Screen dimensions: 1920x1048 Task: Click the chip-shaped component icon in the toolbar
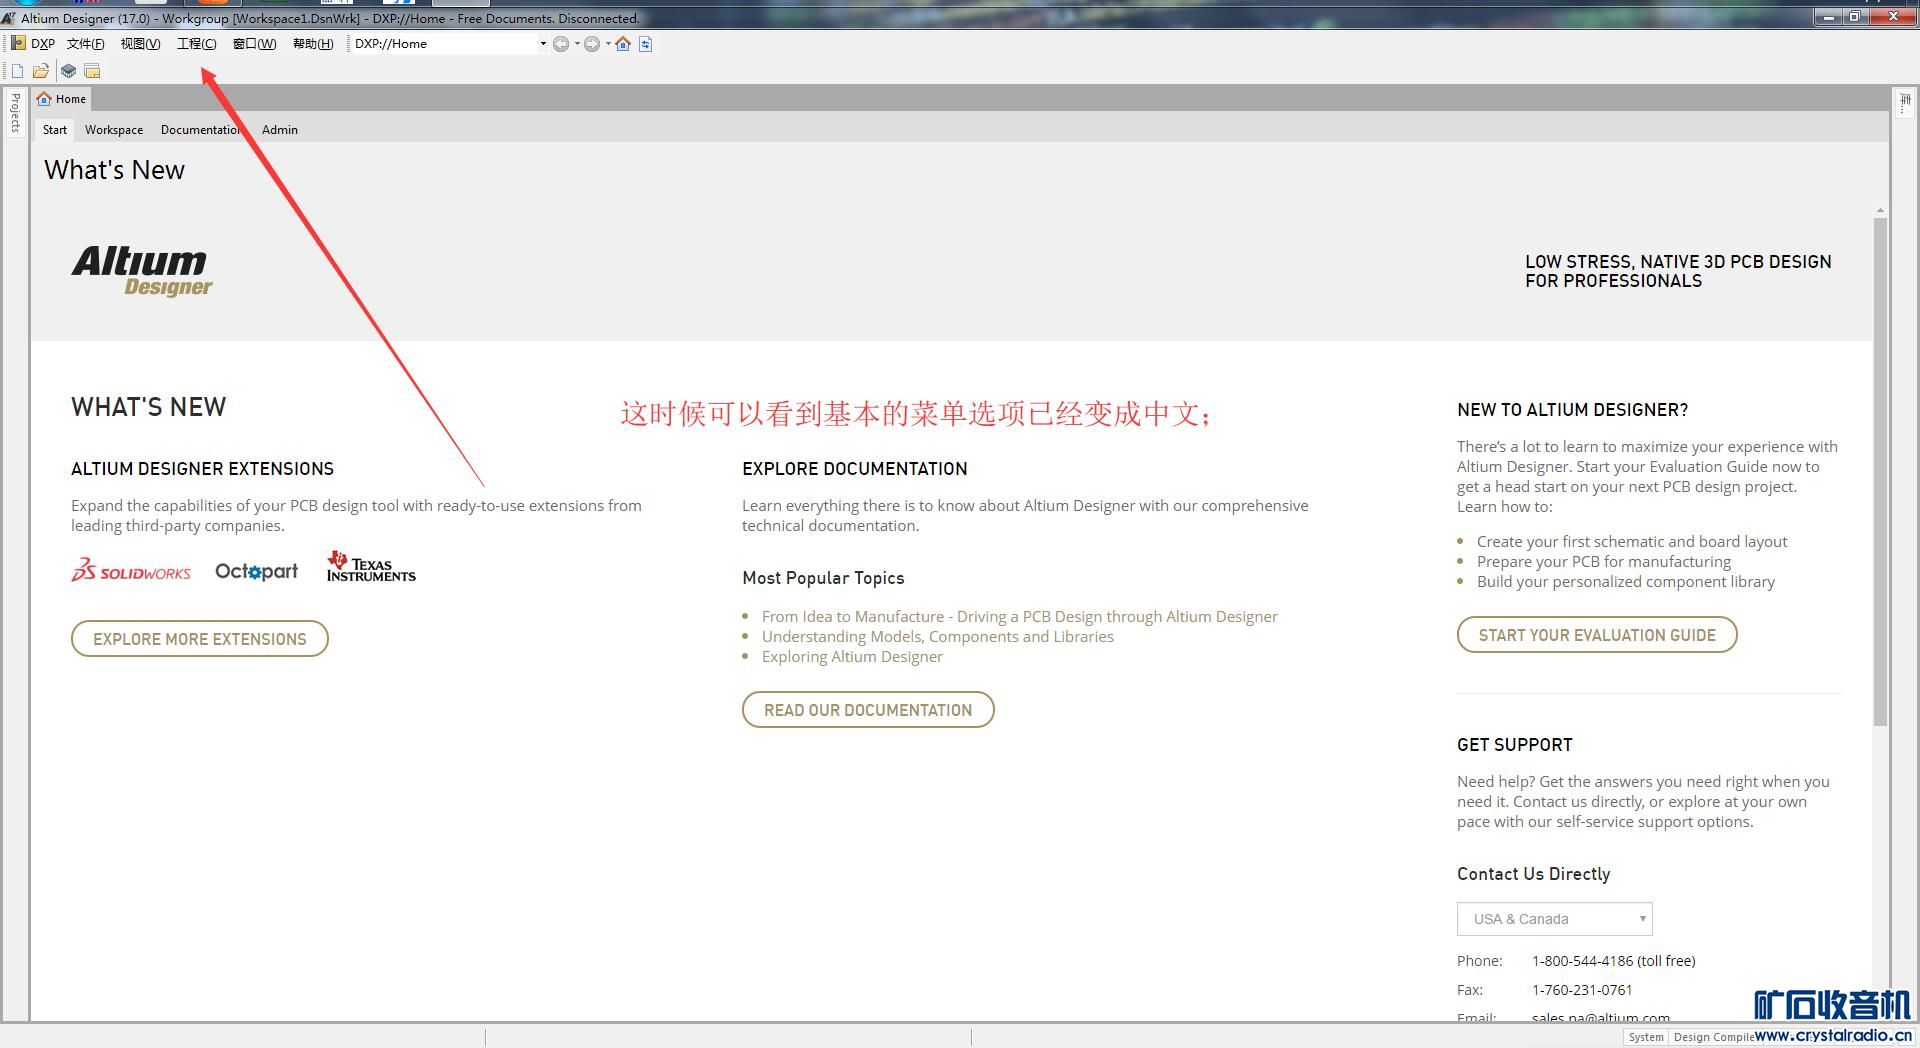click(x=68, y=71)
